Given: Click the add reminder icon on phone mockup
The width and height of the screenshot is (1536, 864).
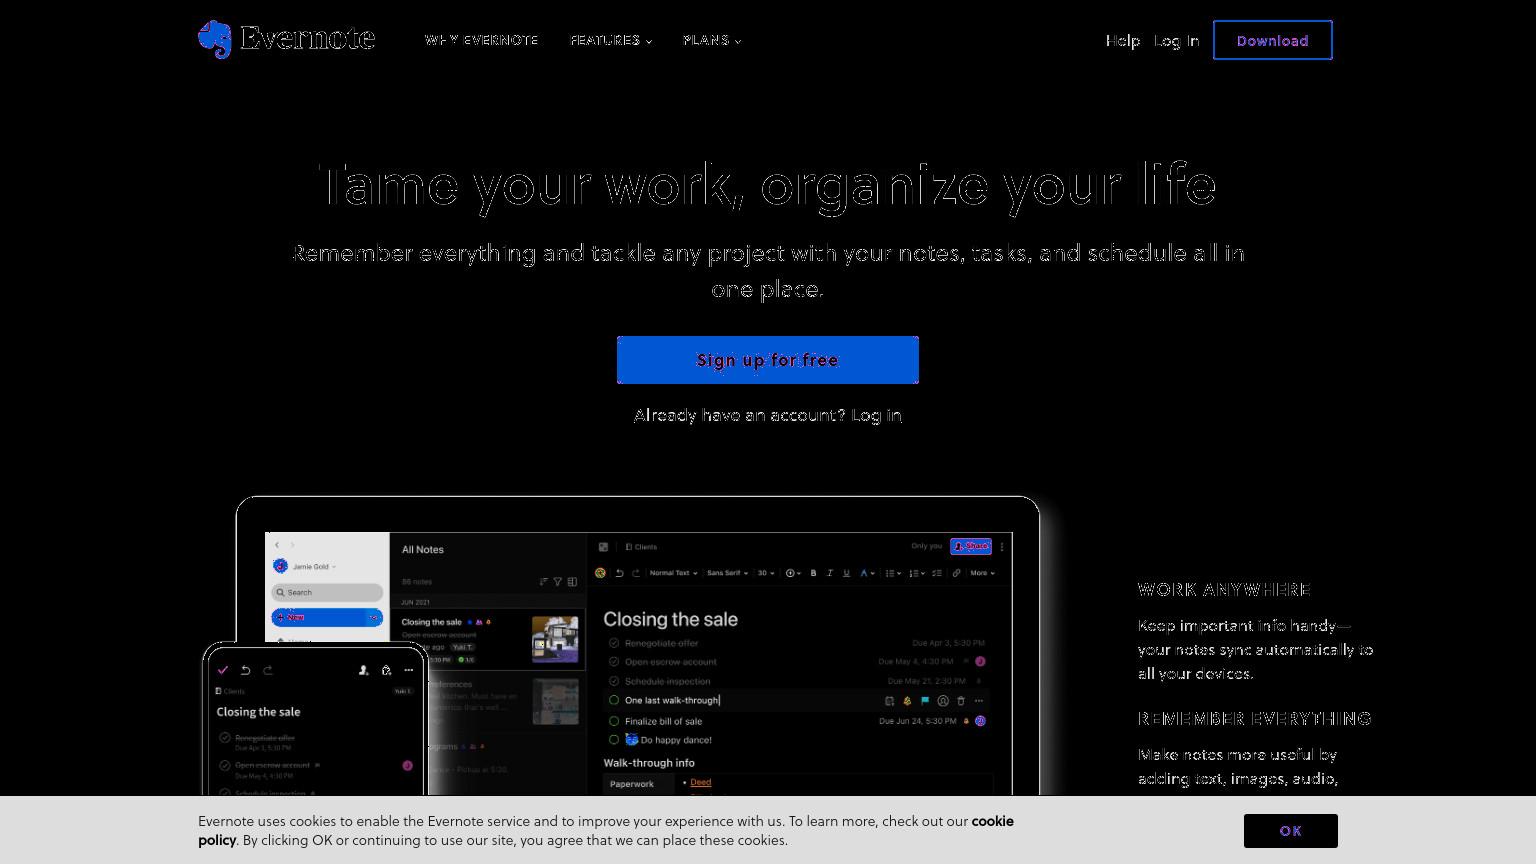Looking at the screenshot, I should click(x=386, y=670).
